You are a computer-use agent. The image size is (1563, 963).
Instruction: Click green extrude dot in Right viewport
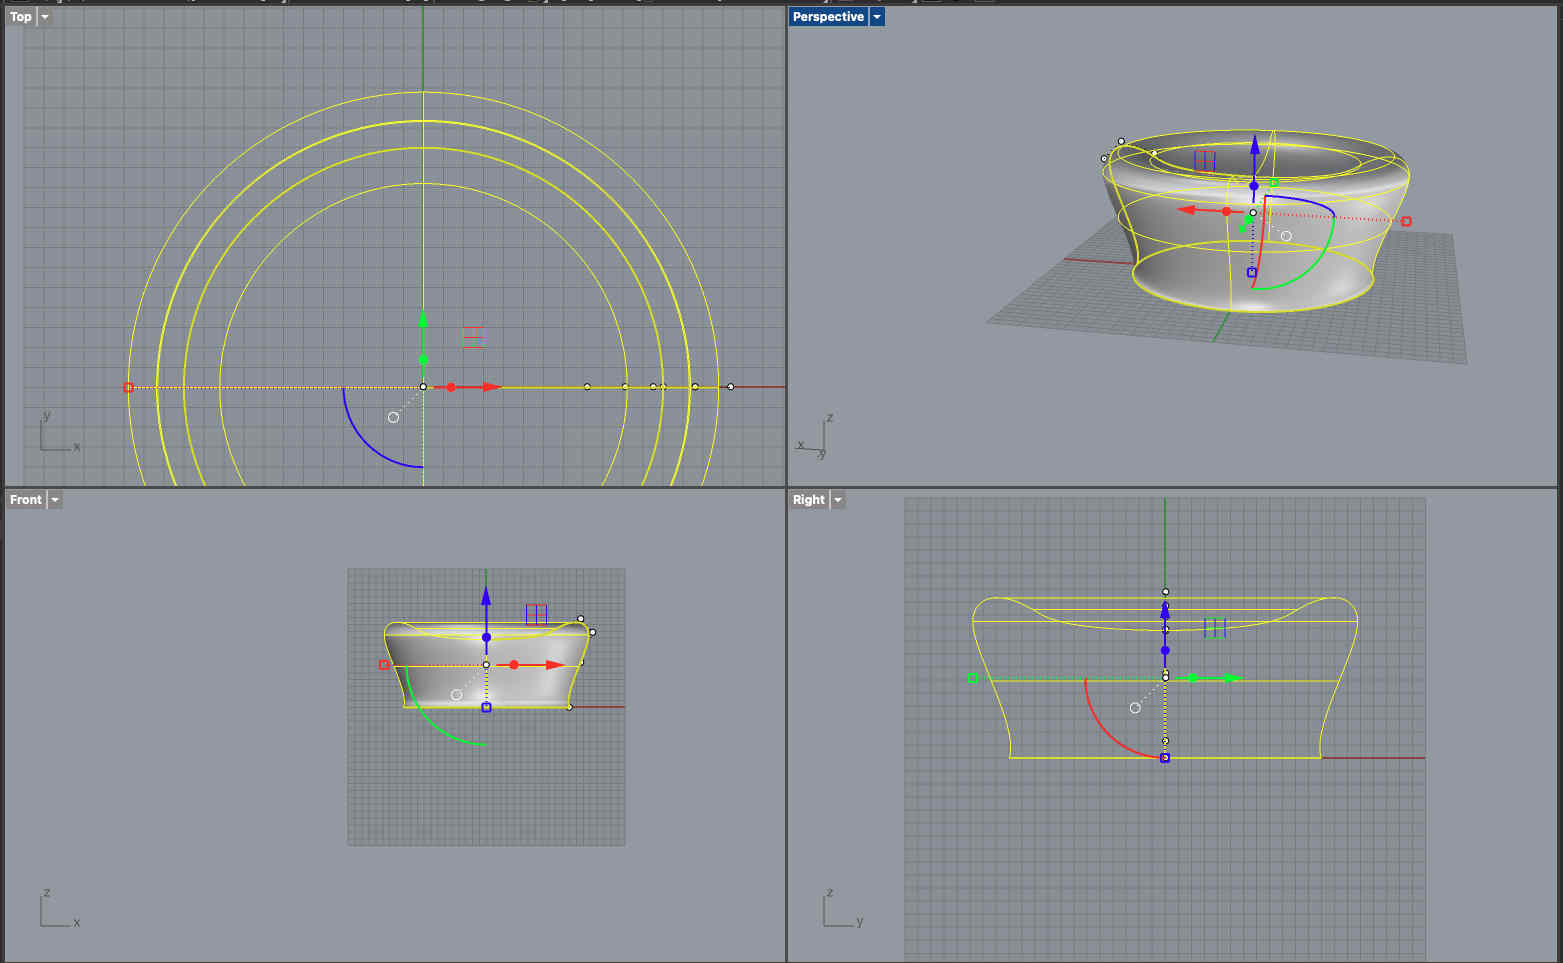pyautogui.click(x=1193, y=678)
